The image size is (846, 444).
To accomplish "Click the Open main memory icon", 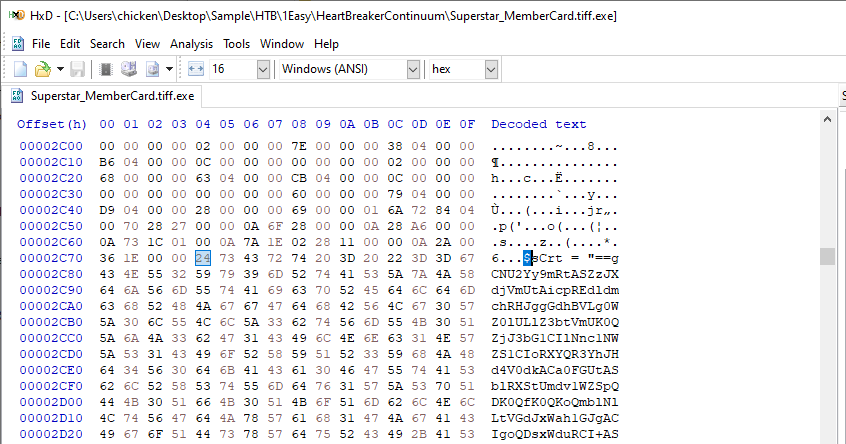I will pos(106,69).
